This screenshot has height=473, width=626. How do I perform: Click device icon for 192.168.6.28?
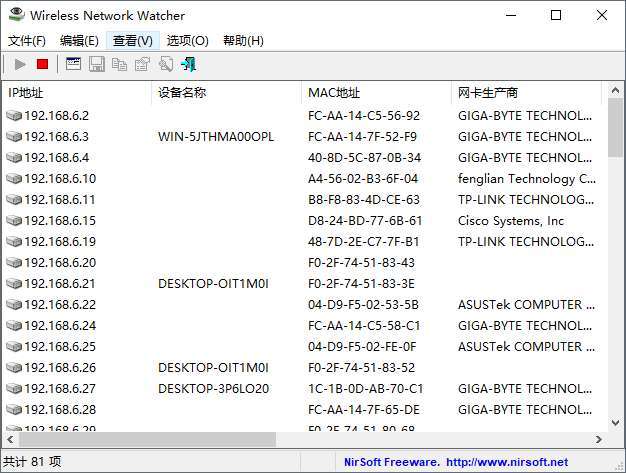[14, 410]
